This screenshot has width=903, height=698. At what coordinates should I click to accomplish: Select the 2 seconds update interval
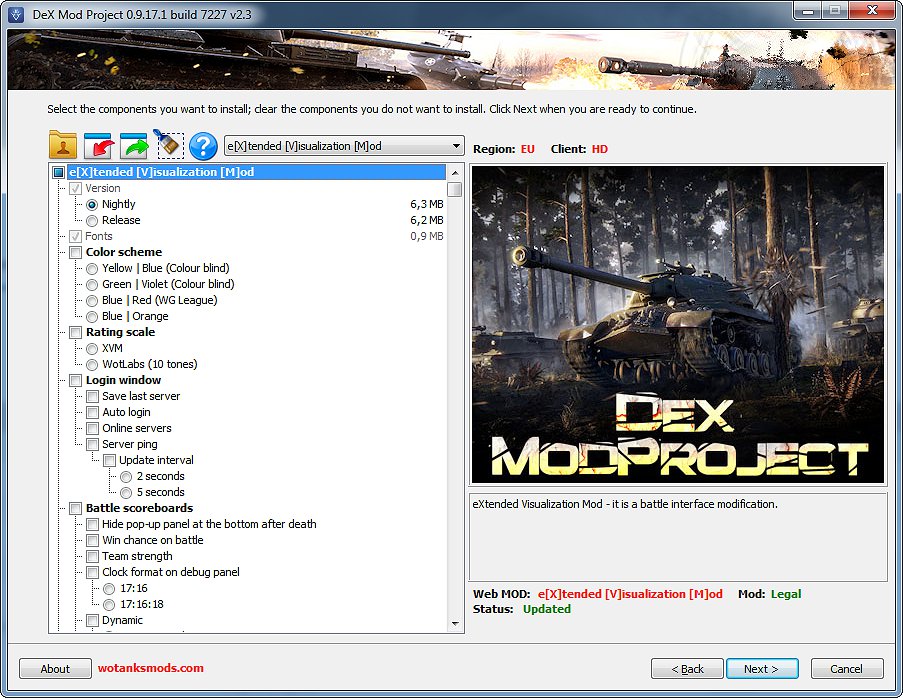[x=126, y=477]
